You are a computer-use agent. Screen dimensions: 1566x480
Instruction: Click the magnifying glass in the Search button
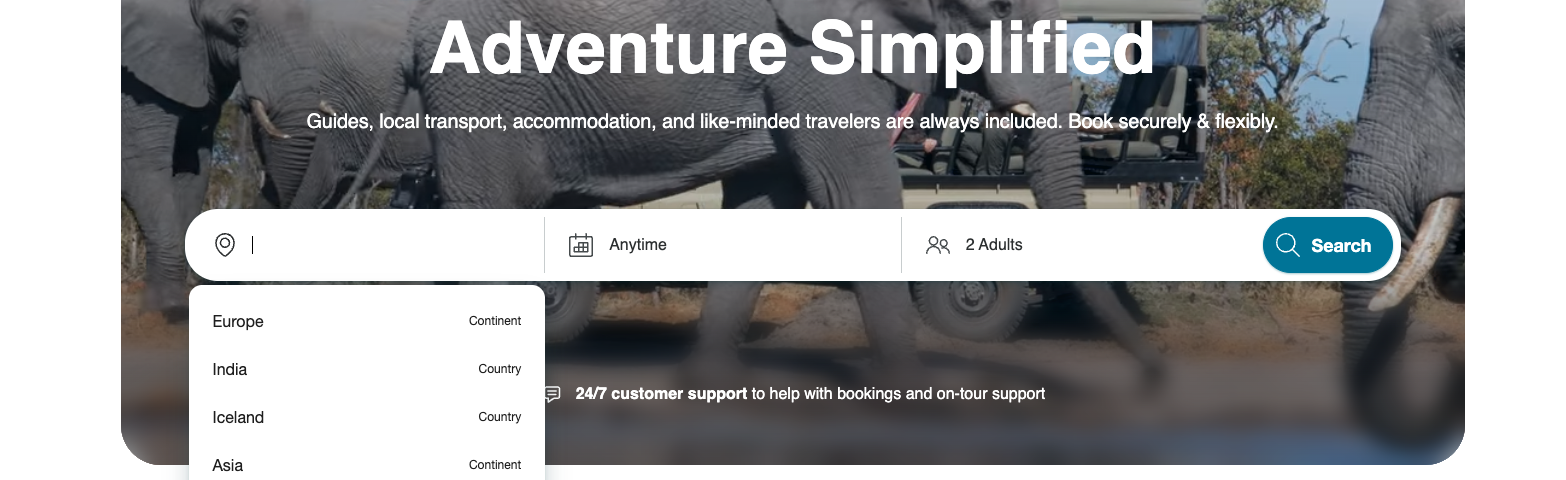(1287, 245)
